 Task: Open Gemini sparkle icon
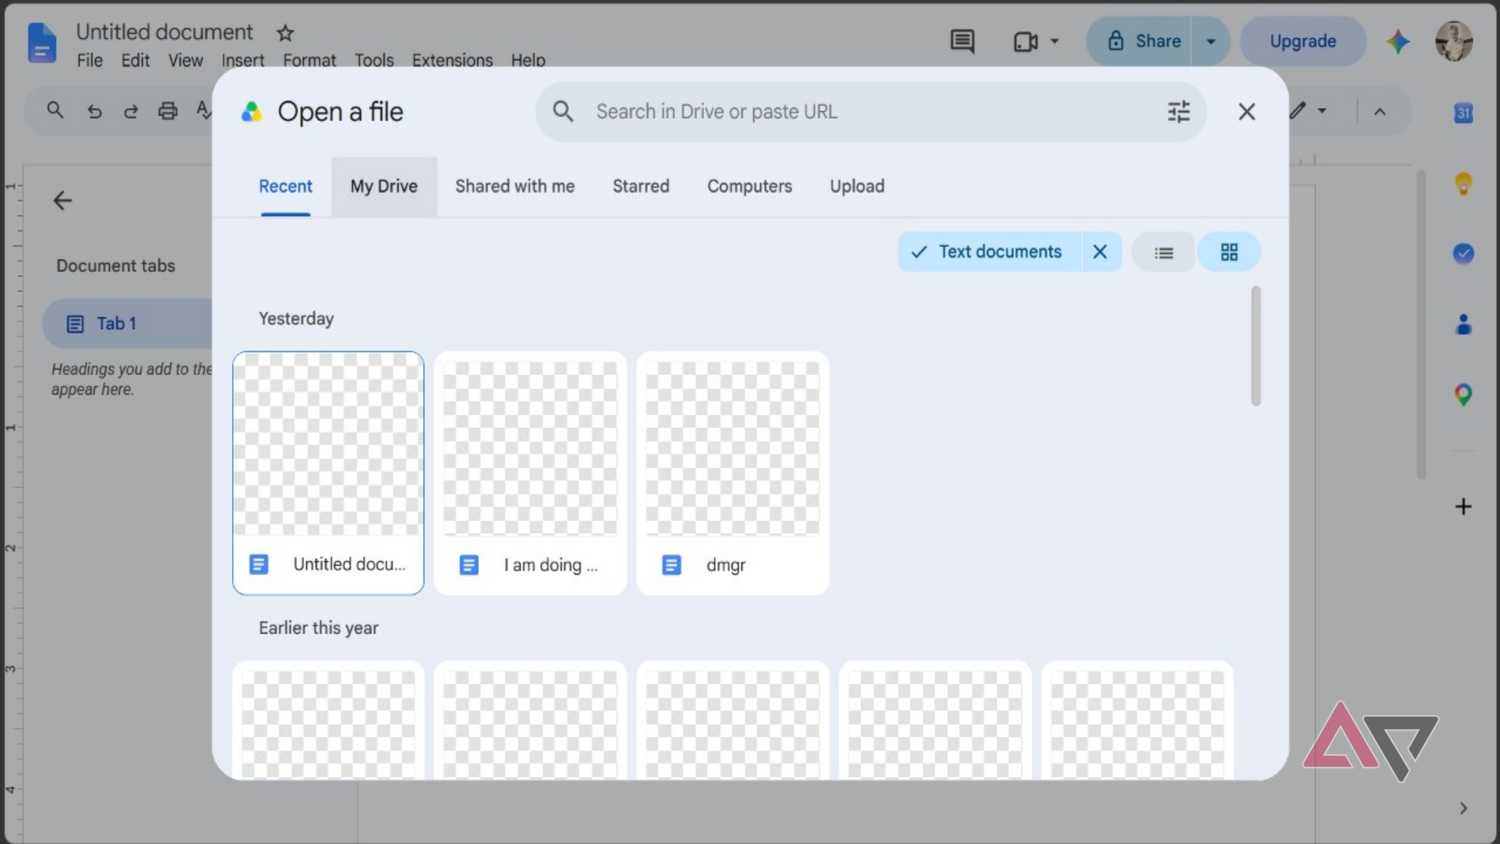[1398, 41]
